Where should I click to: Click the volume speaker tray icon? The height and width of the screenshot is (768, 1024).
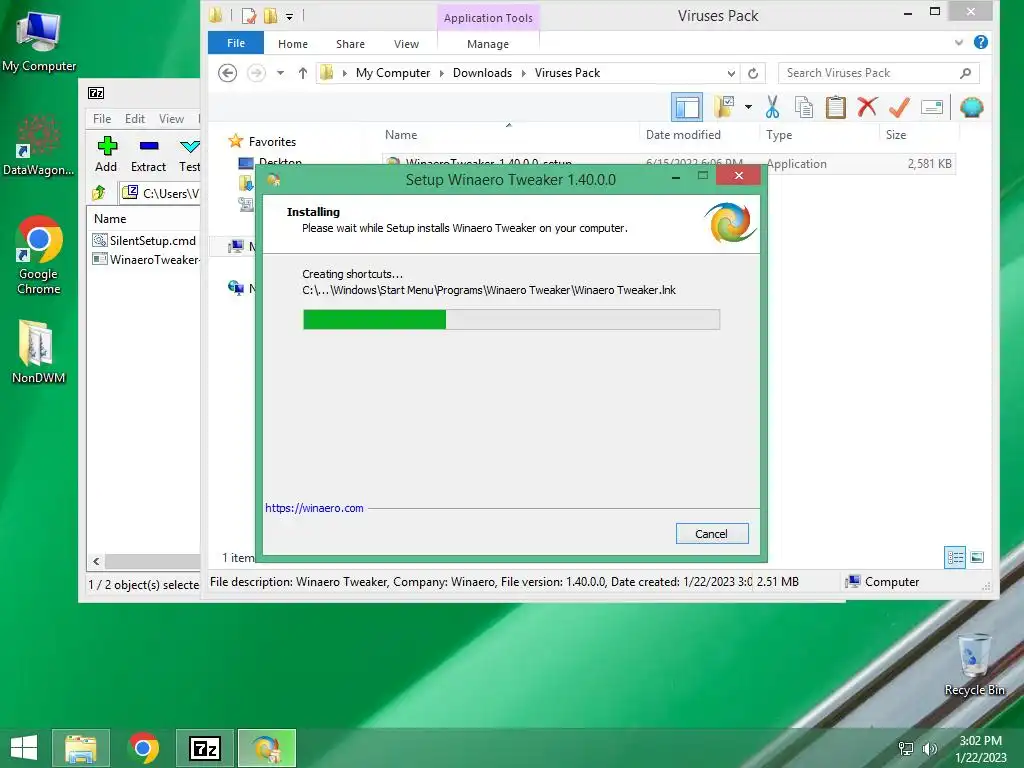click(929, 749)
